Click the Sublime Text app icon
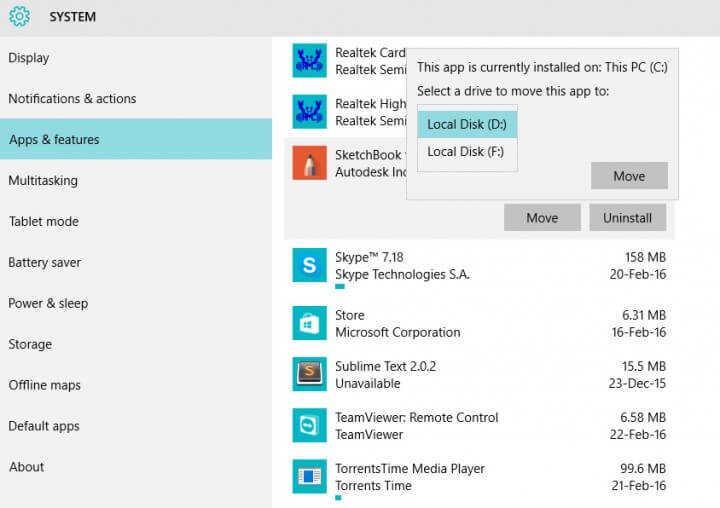Screen dimensions: 720x508 coord(309,374)
